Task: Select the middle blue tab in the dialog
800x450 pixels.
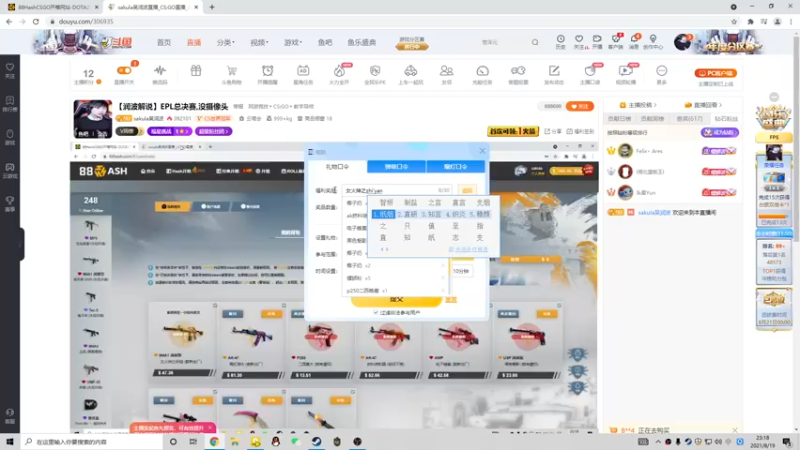Action: click(396, 167)
